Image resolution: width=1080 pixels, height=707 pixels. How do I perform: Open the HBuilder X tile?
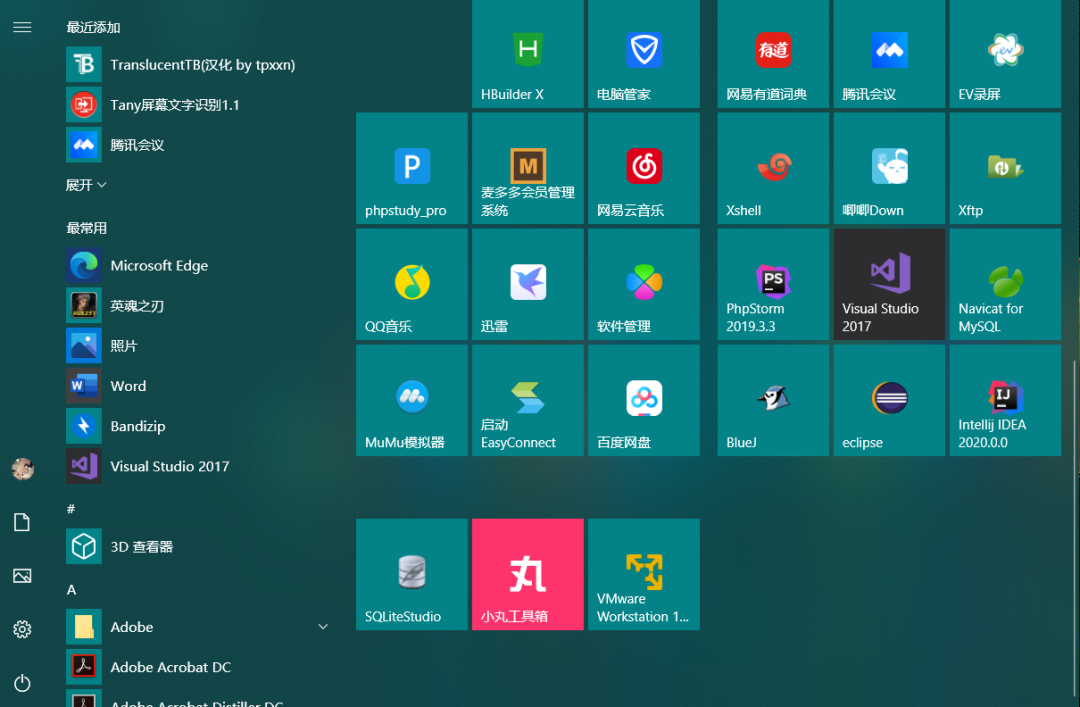coord(528,54)
